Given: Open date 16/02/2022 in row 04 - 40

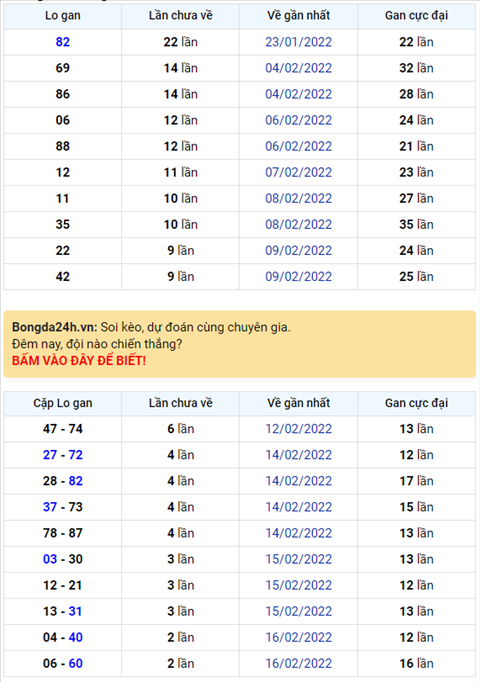Looking at the screenshot, I should tap(299, 638).
